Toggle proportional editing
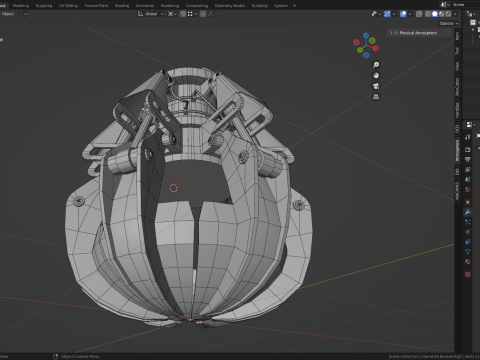This screenshot has height=360, width=480. [203, 14]
